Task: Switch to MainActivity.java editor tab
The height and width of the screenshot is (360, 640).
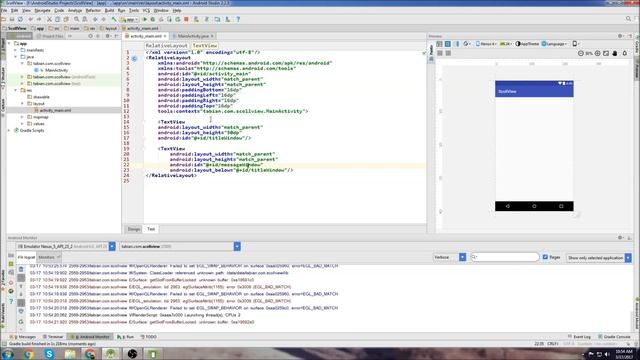Action: tap(193, 36)
